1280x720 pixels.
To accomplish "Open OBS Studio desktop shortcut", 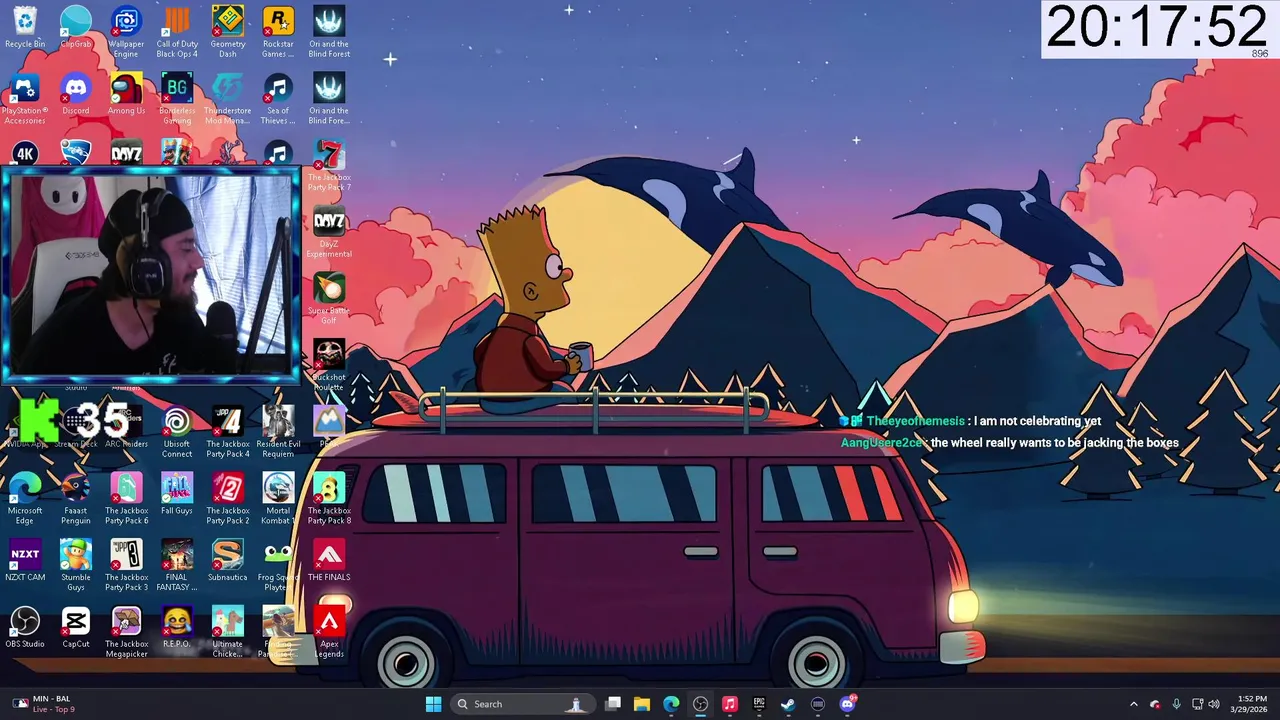I will [25, 628].
